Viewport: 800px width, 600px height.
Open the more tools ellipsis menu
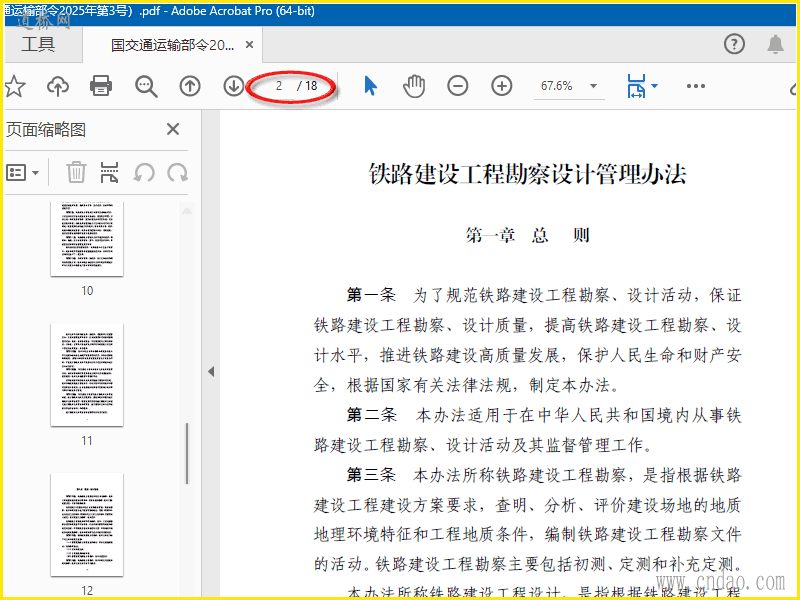(x=695, y=86)
